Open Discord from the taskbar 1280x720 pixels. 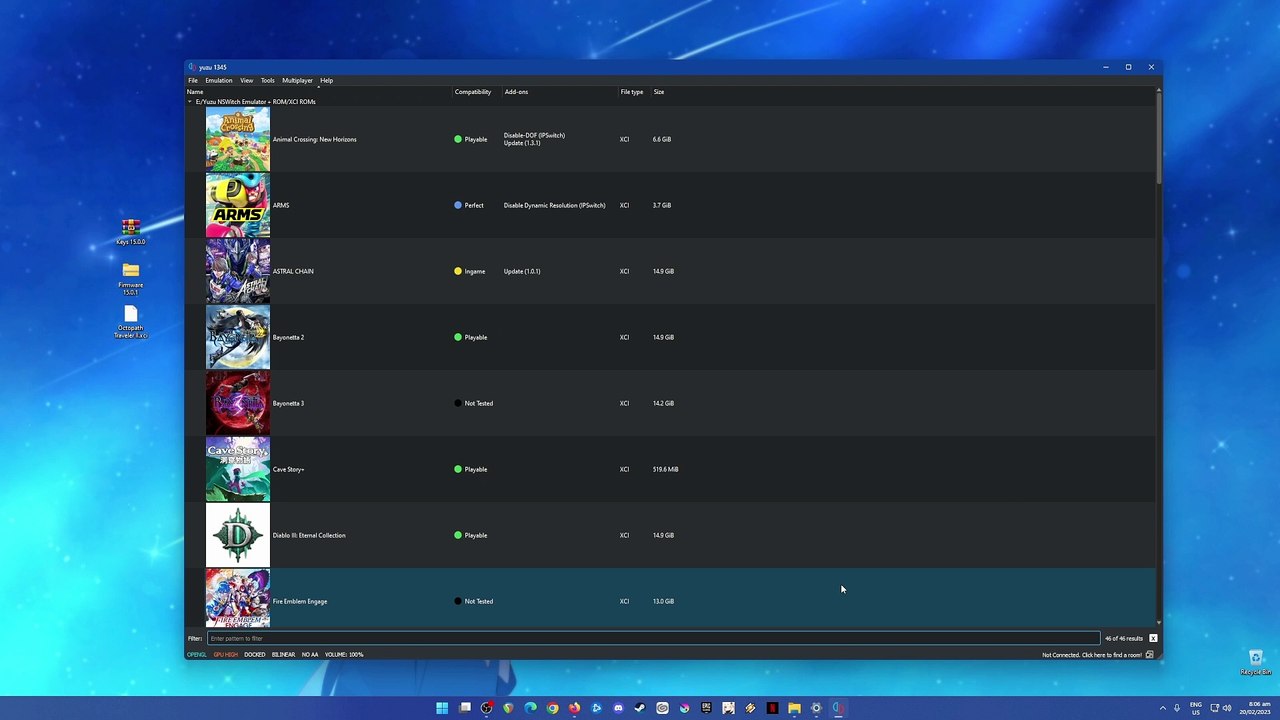click(x=618, y=708)
